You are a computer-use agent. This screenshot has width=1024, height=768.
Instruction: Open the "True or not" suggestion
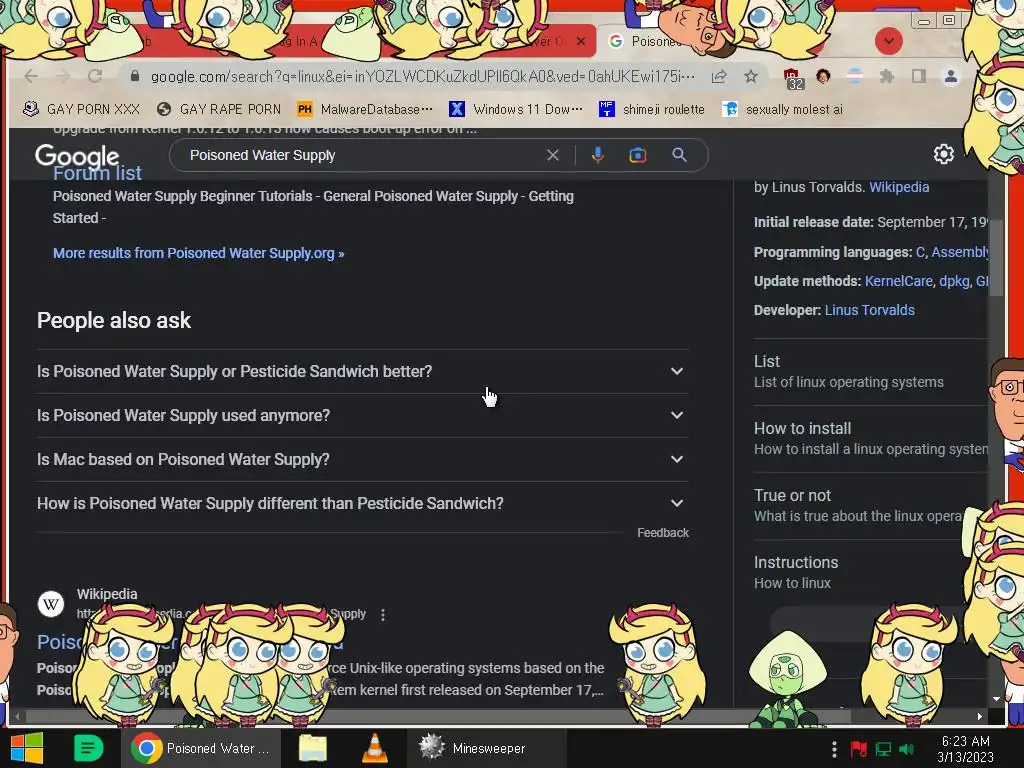pos(870,505)
